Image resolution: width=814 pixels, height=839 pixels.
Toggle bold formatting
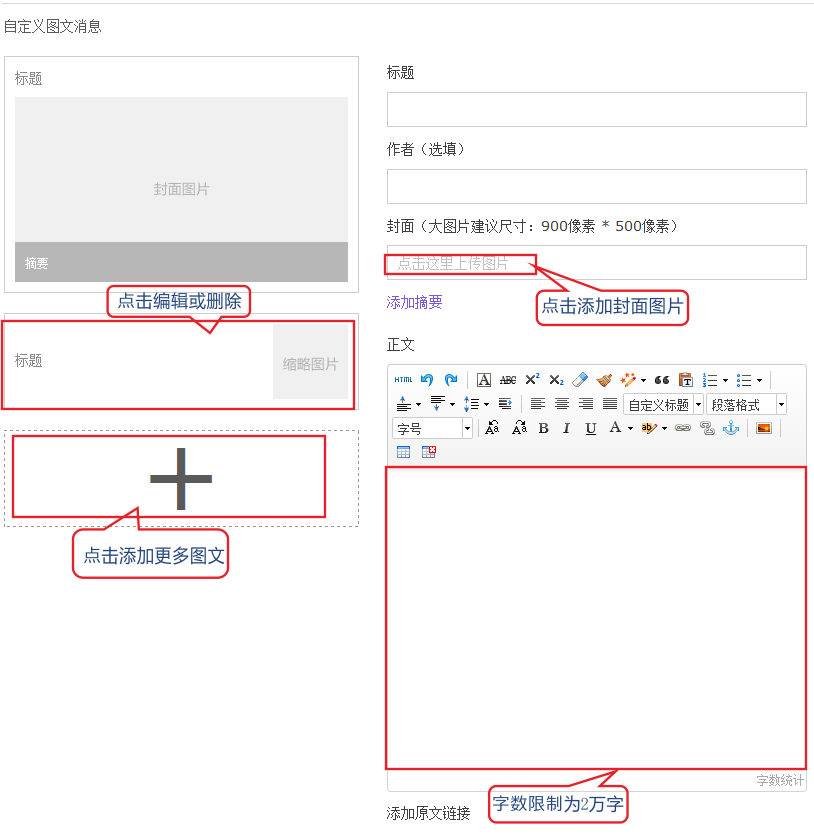click(x=544, y=428)
